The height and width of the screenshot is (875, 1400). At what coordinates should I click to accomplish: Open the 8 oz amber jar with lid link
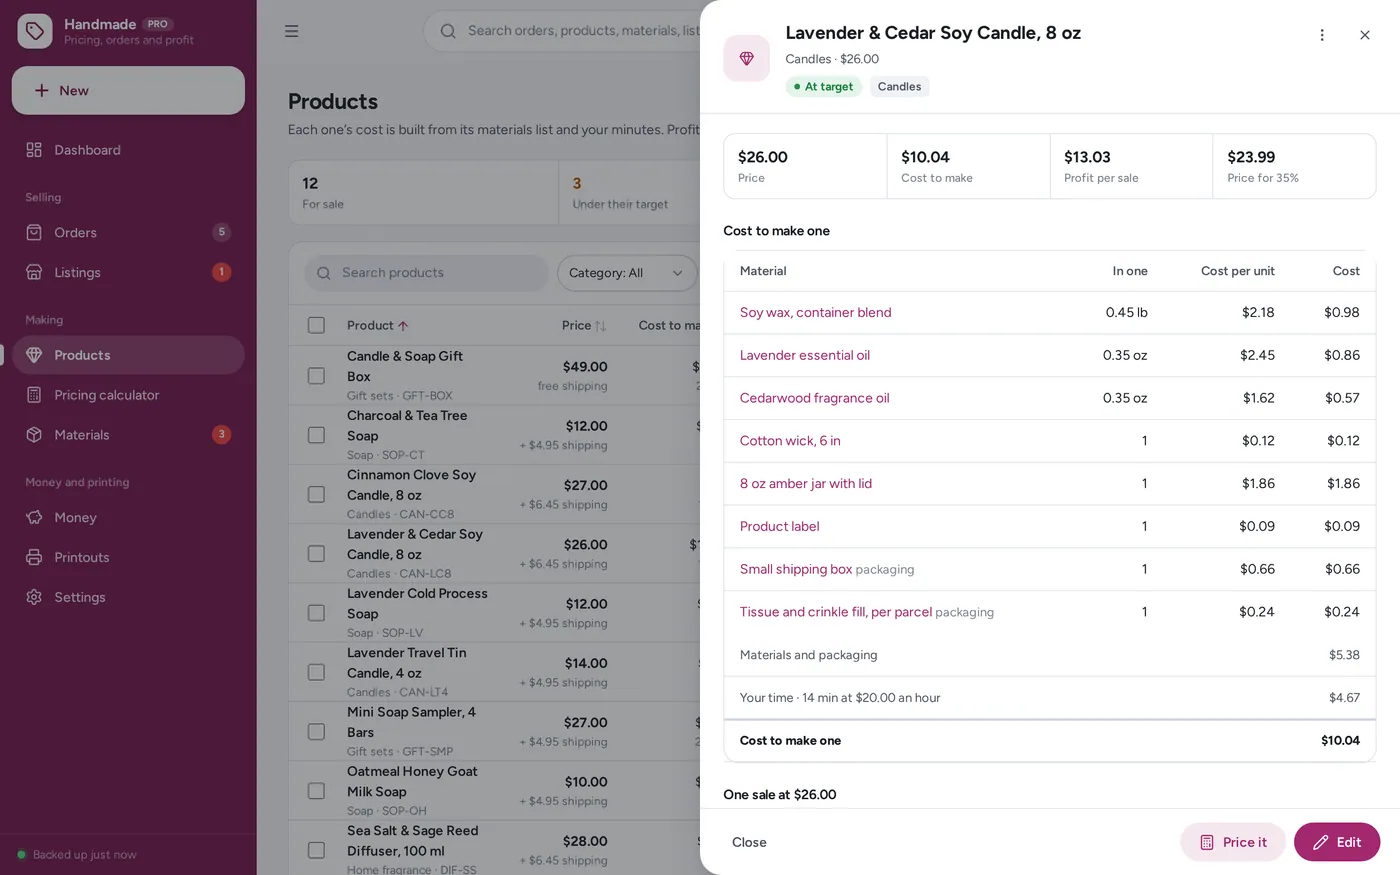[x=806, y=483]
